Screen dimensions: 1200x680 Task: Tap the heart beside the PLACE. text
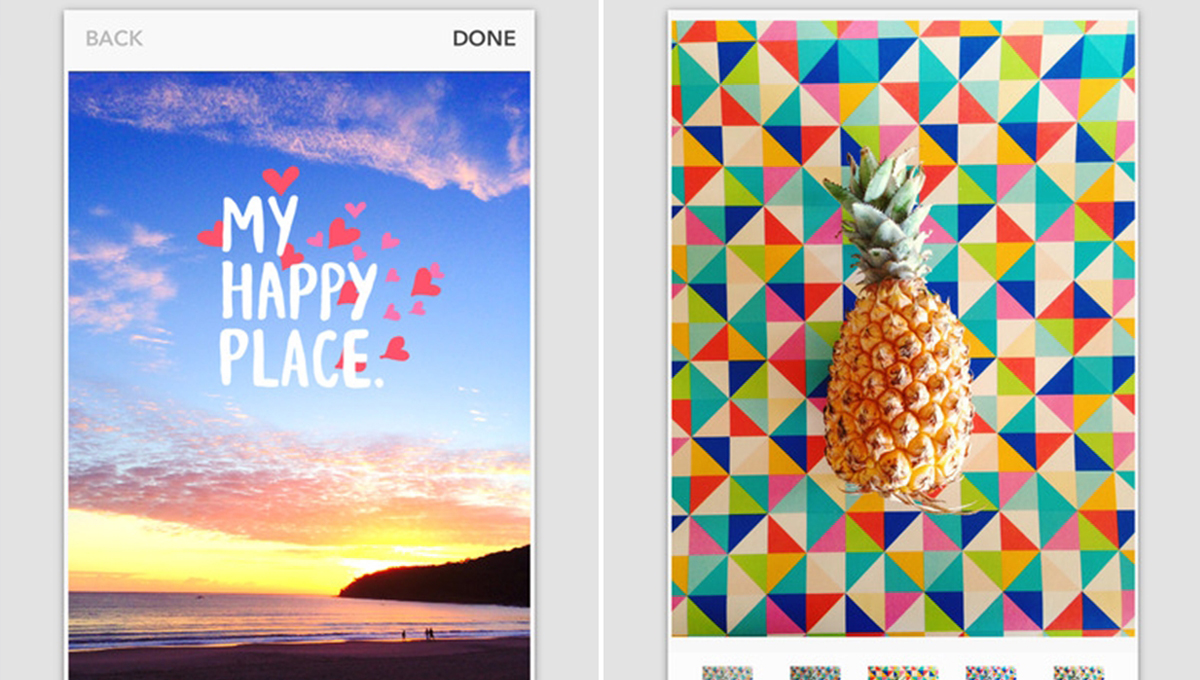[395, 348]
